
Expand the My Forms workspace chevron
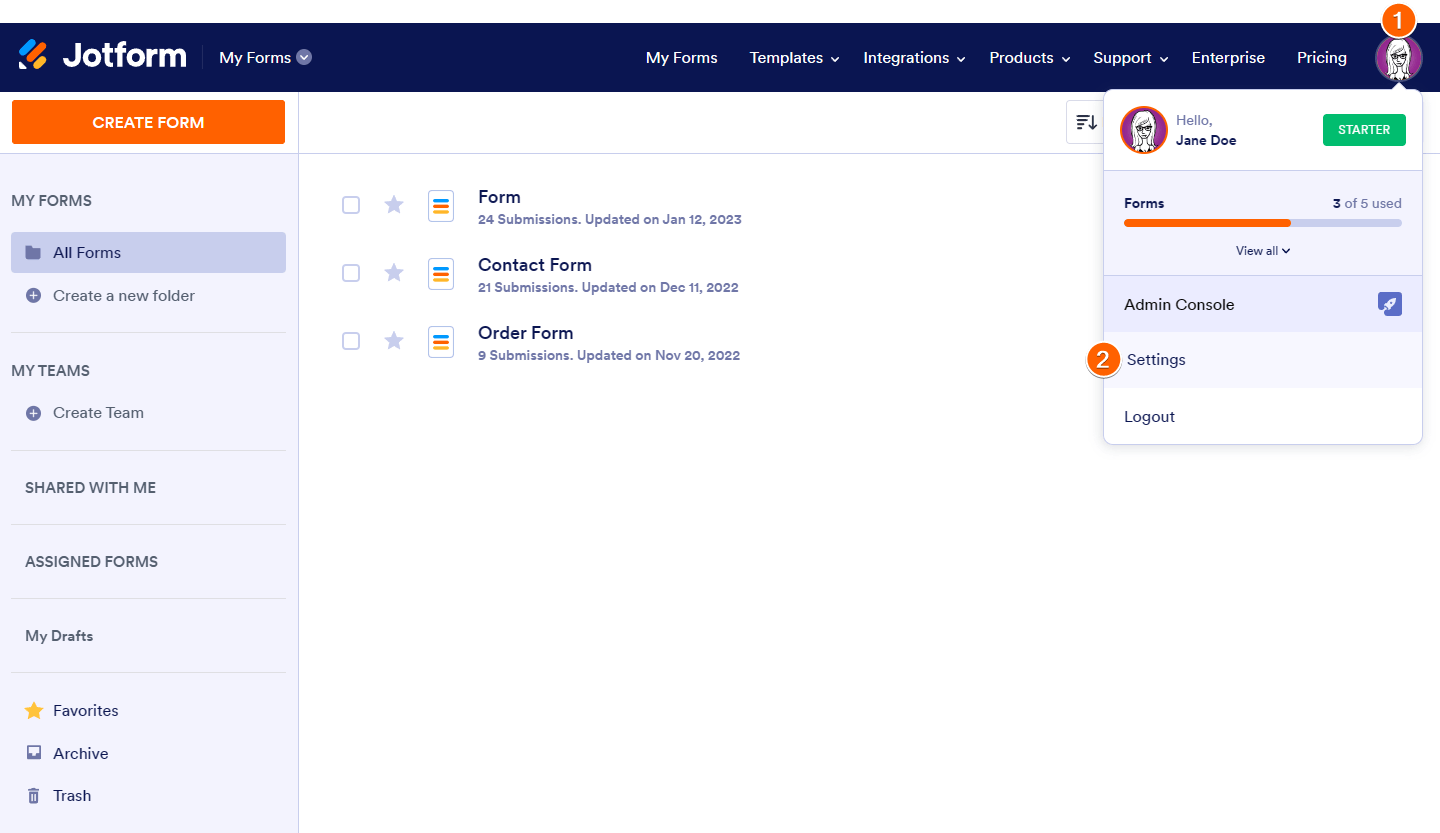[303, 57]
